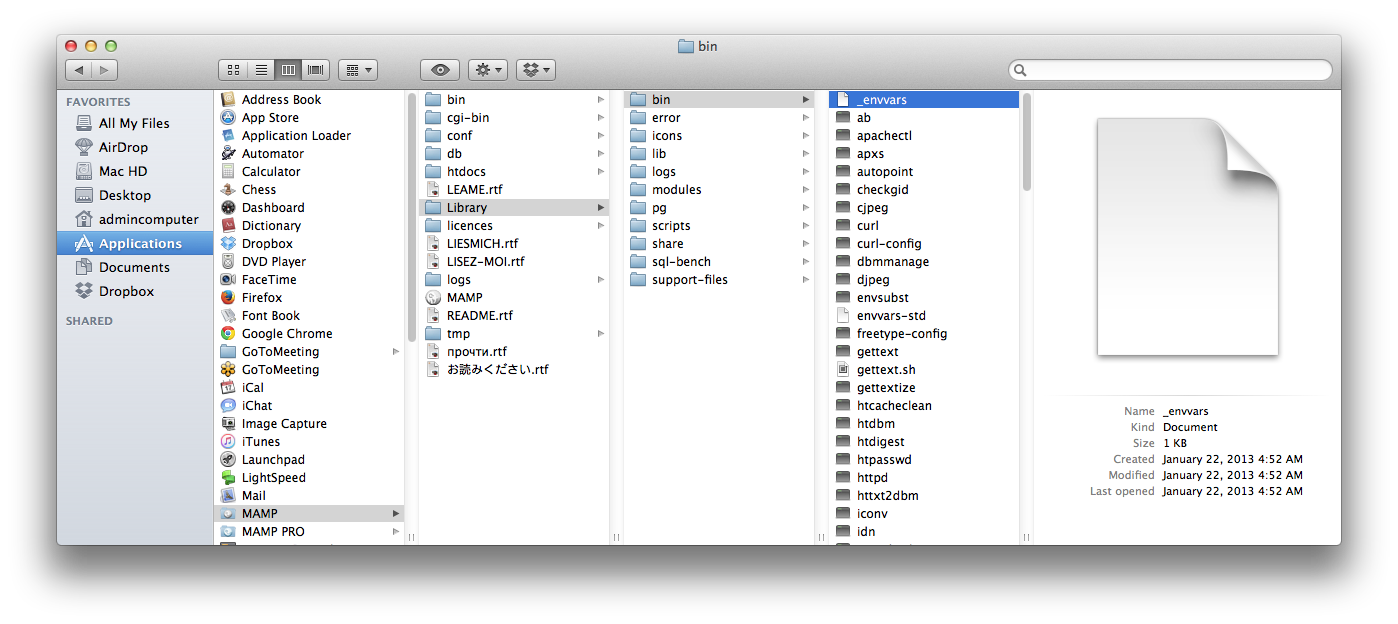
Task: Expand the MAMP PRO folder arrow
Action: [396, 531]
